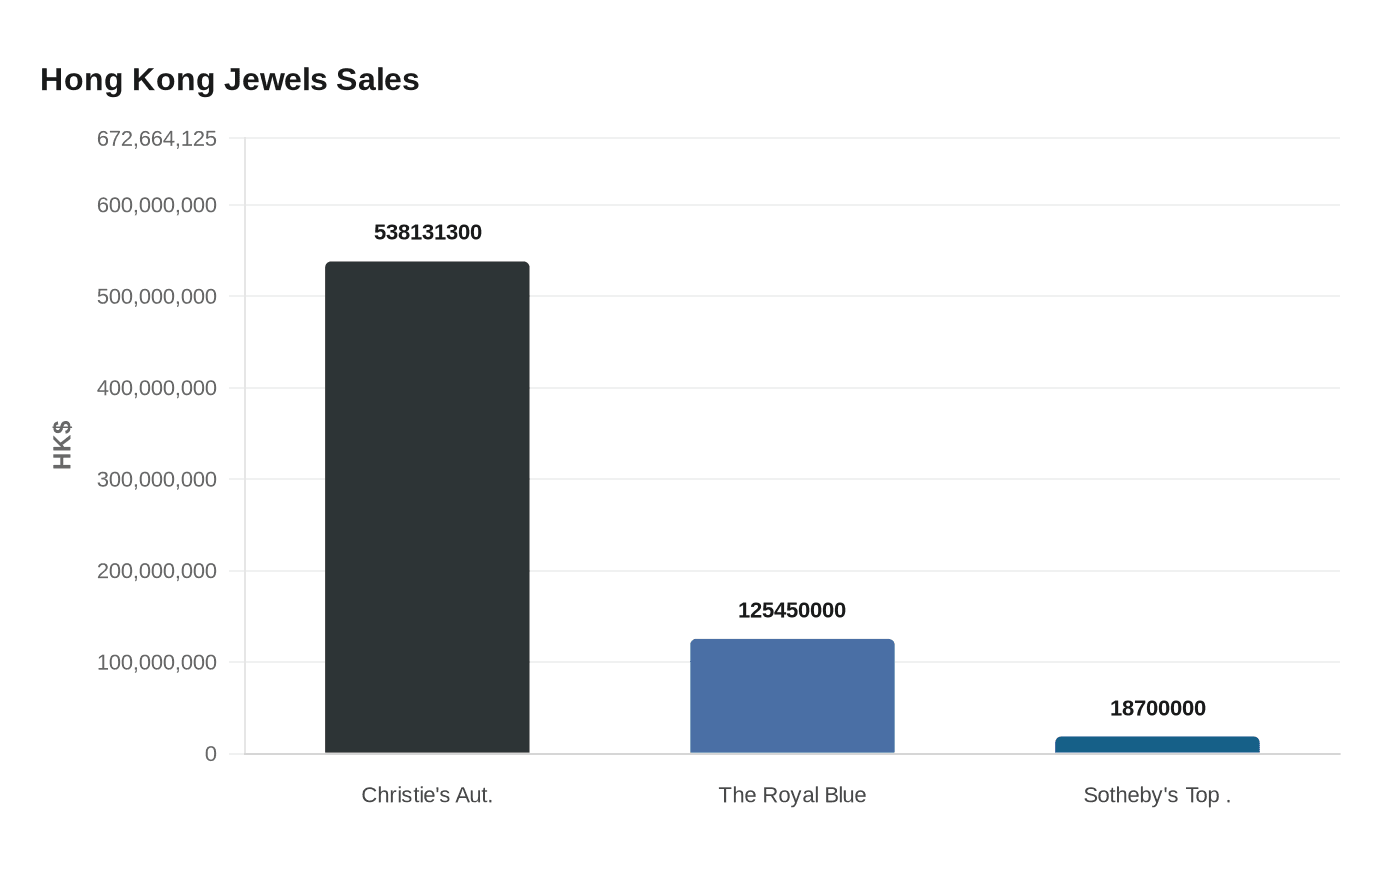Click the 600,000,000 axis tick label
Viewport: 1400px width, 880px height.
coord(157,205)
